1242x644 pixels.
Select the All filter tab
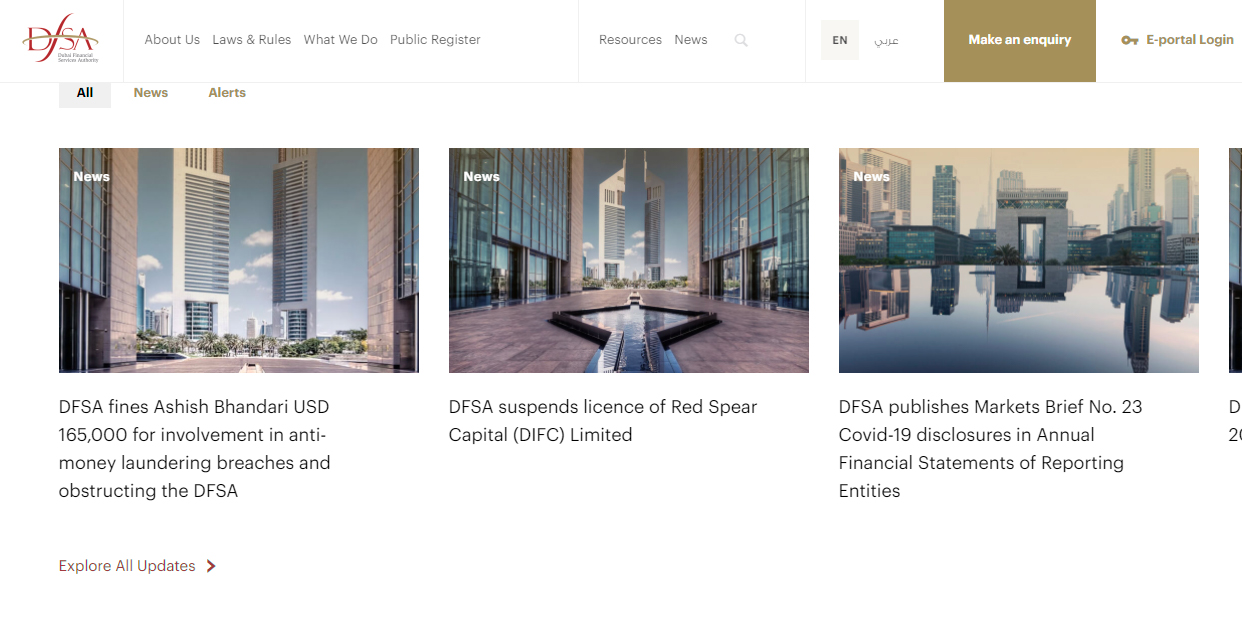[85, 92]
